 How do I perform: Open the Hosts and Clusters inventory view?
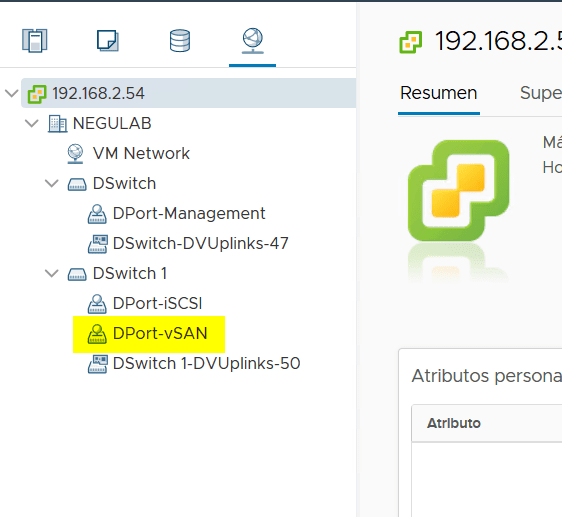coord(34,41)
